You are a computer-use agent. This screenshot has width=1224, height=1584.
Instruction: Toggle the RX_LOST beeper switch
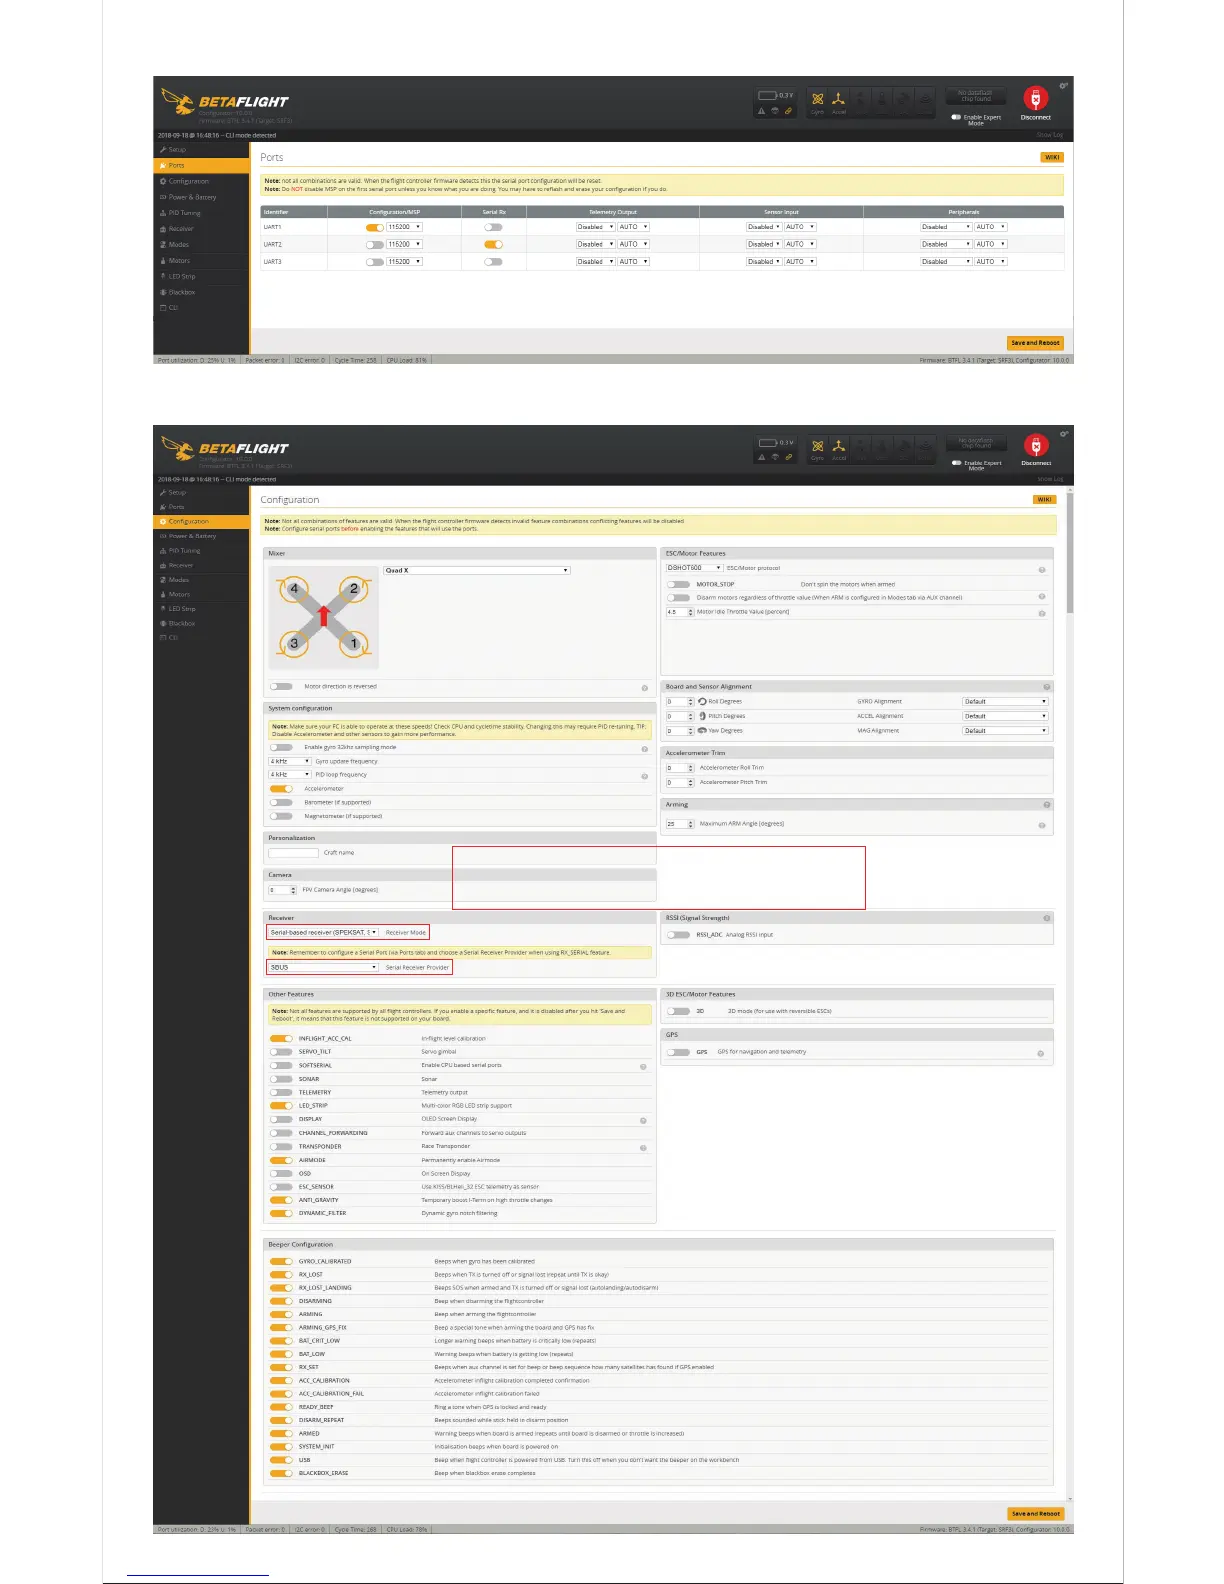[281, 1274]
